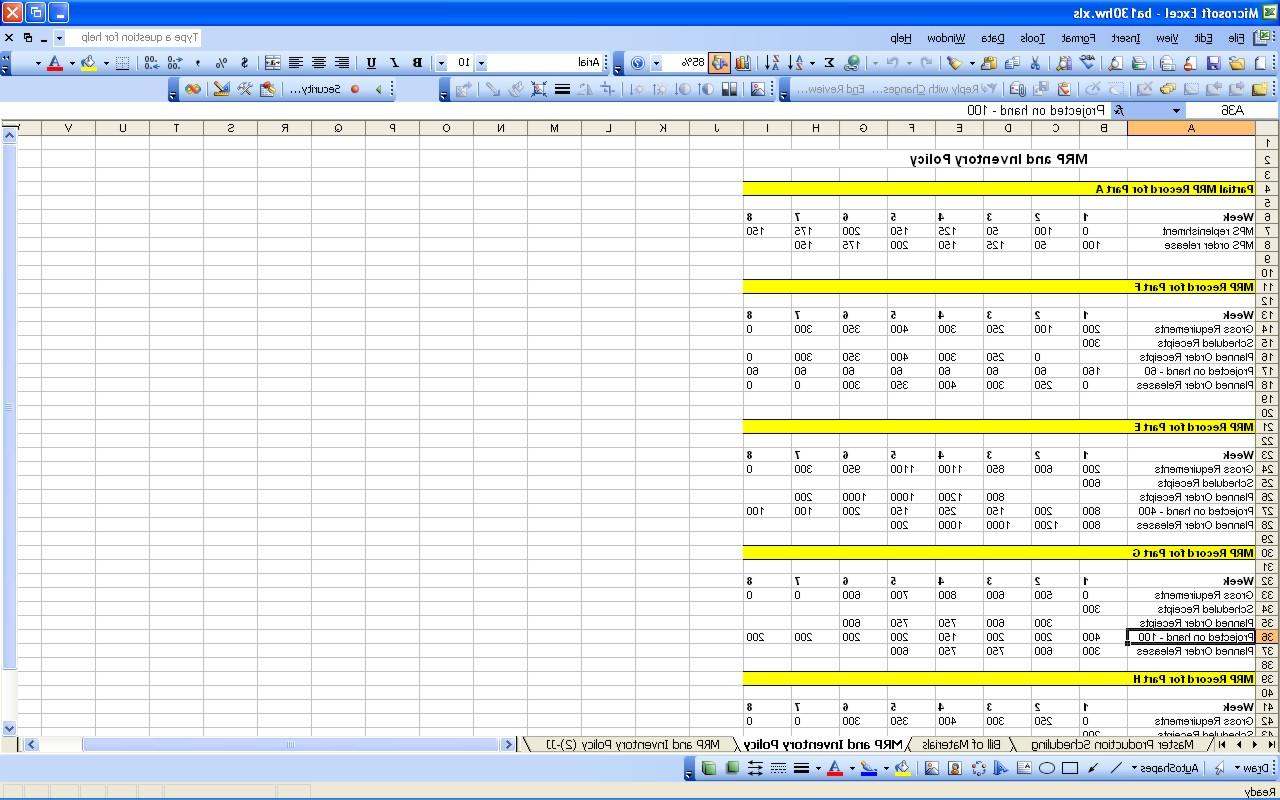Viewport: 1280px width, 800px height.
Task: Click the 3-D Style icon in Drawing toolbar
Action: point(709,768)
